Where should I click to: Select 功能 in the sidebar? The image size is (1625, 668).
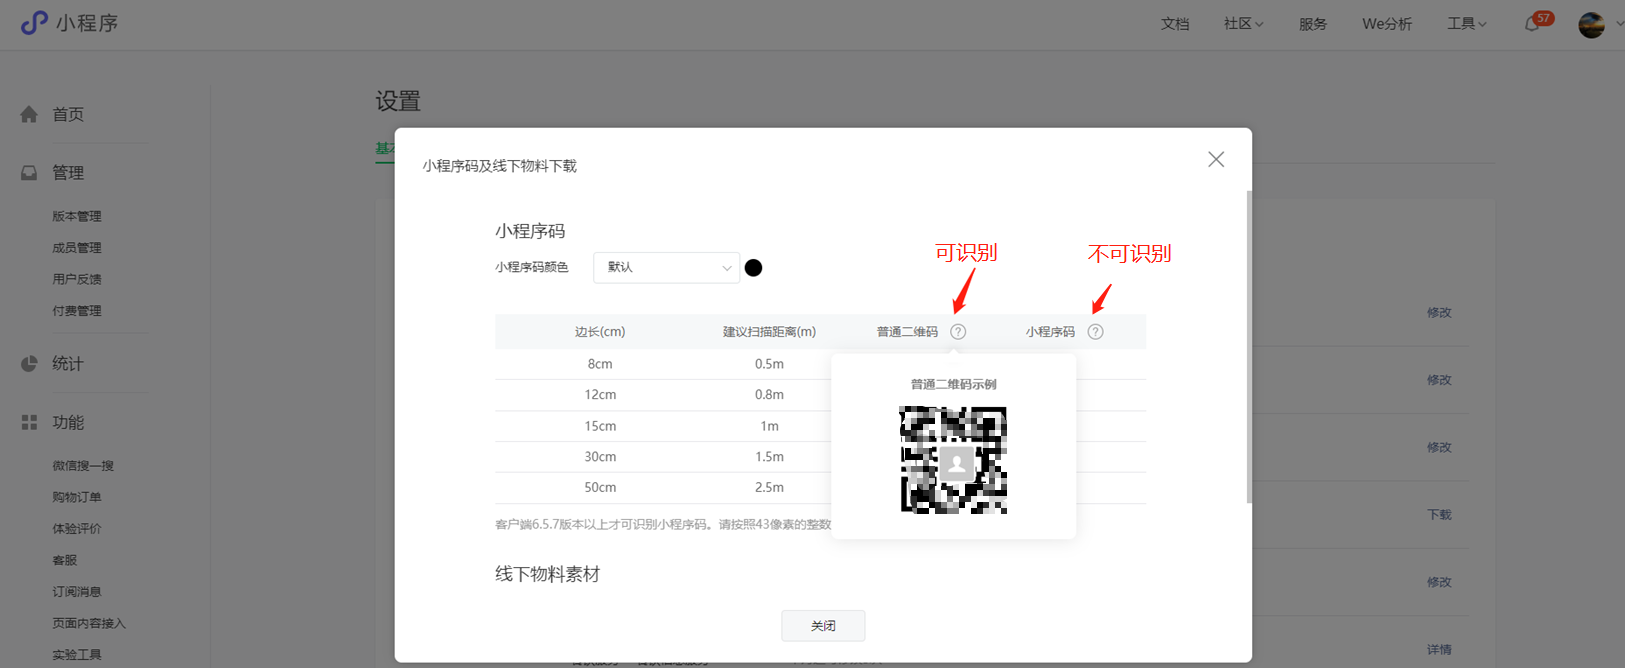[x=68, y=423]
